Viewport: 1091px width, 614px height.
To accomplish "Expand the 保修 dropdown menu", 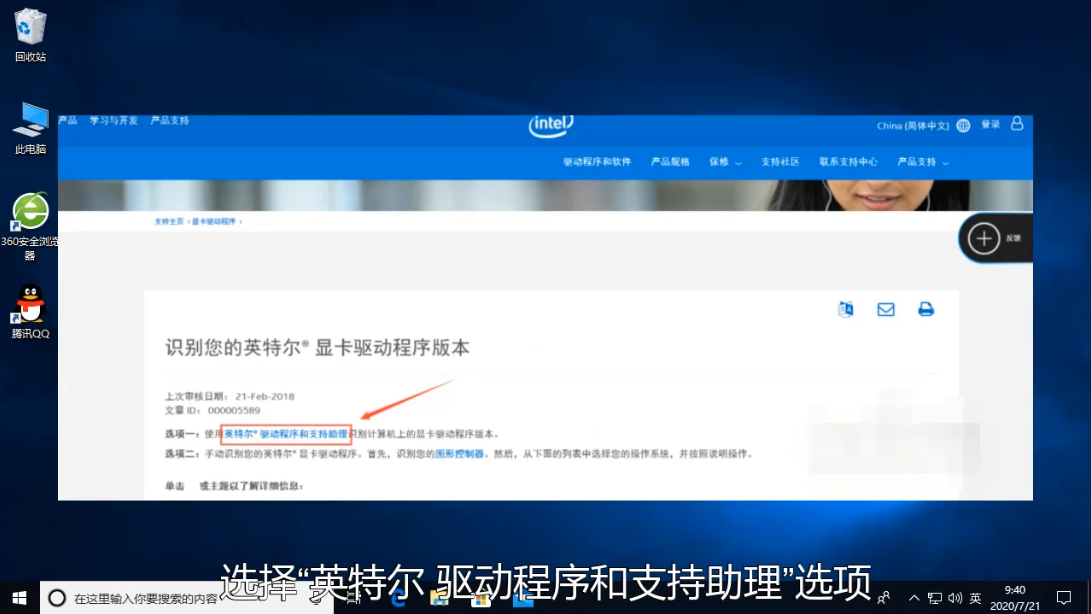I will coord(724,162).
